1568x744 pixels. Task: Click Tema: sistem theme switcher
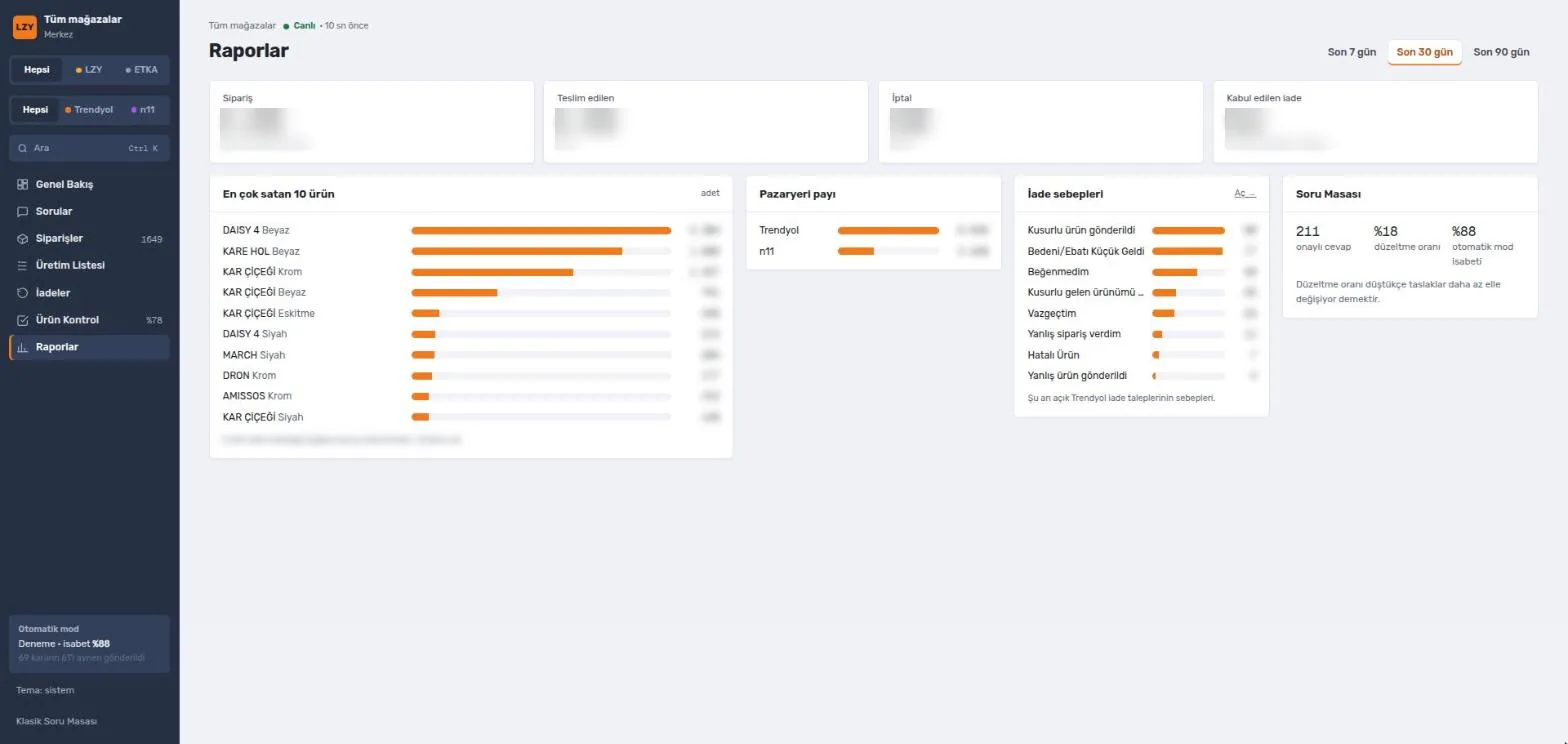coord(45,690)
